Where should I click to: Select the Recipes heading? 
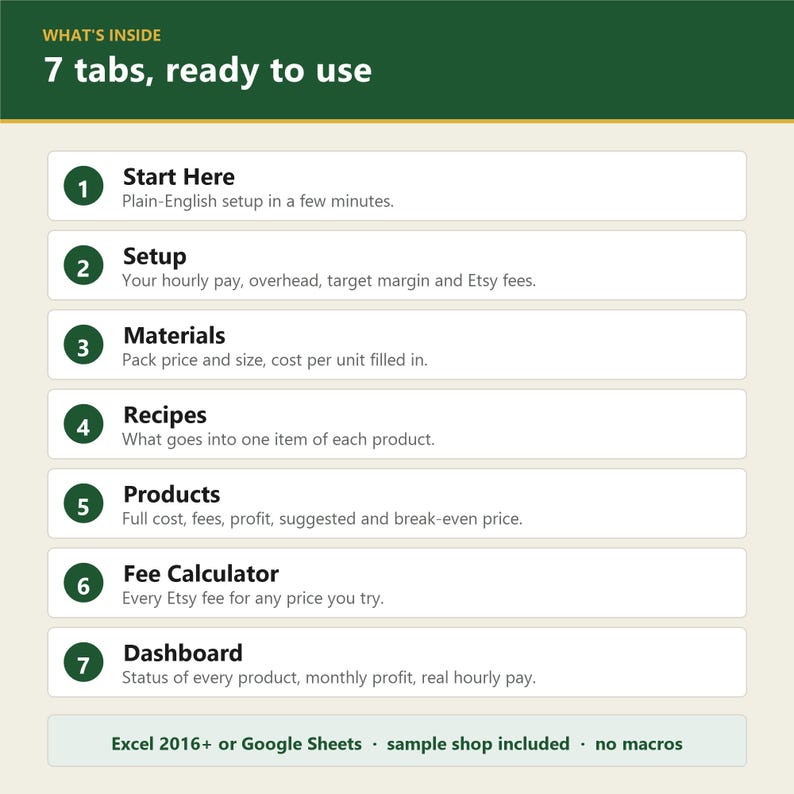click(x=165, y=415)
